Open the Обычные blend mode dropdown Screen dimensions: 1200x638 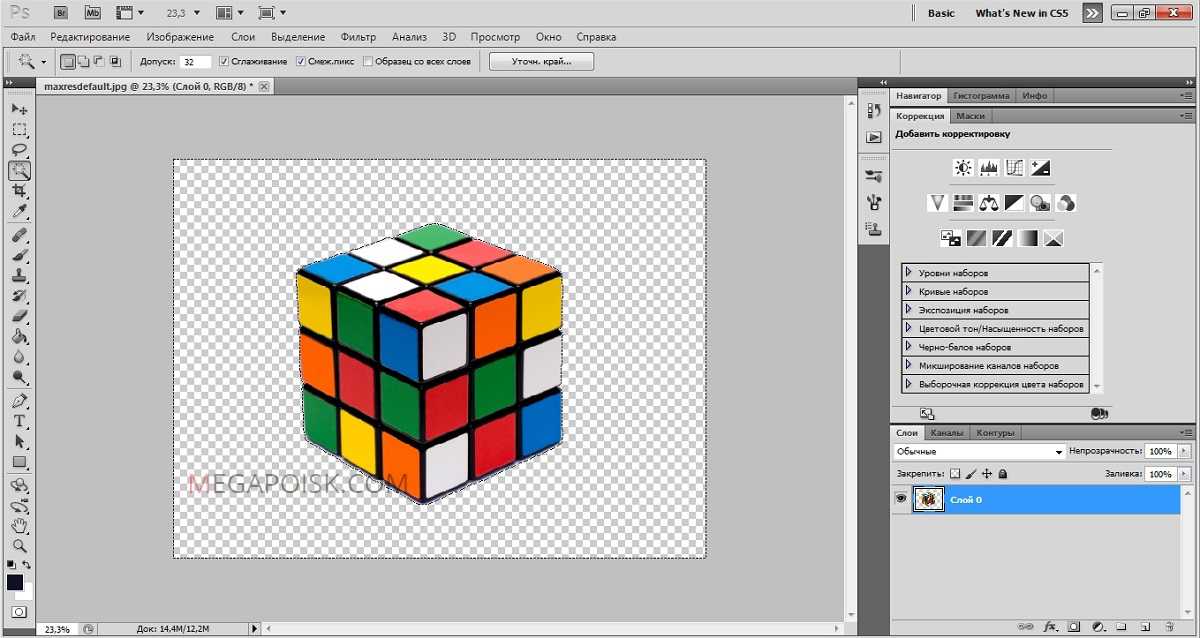pos(979,452)
